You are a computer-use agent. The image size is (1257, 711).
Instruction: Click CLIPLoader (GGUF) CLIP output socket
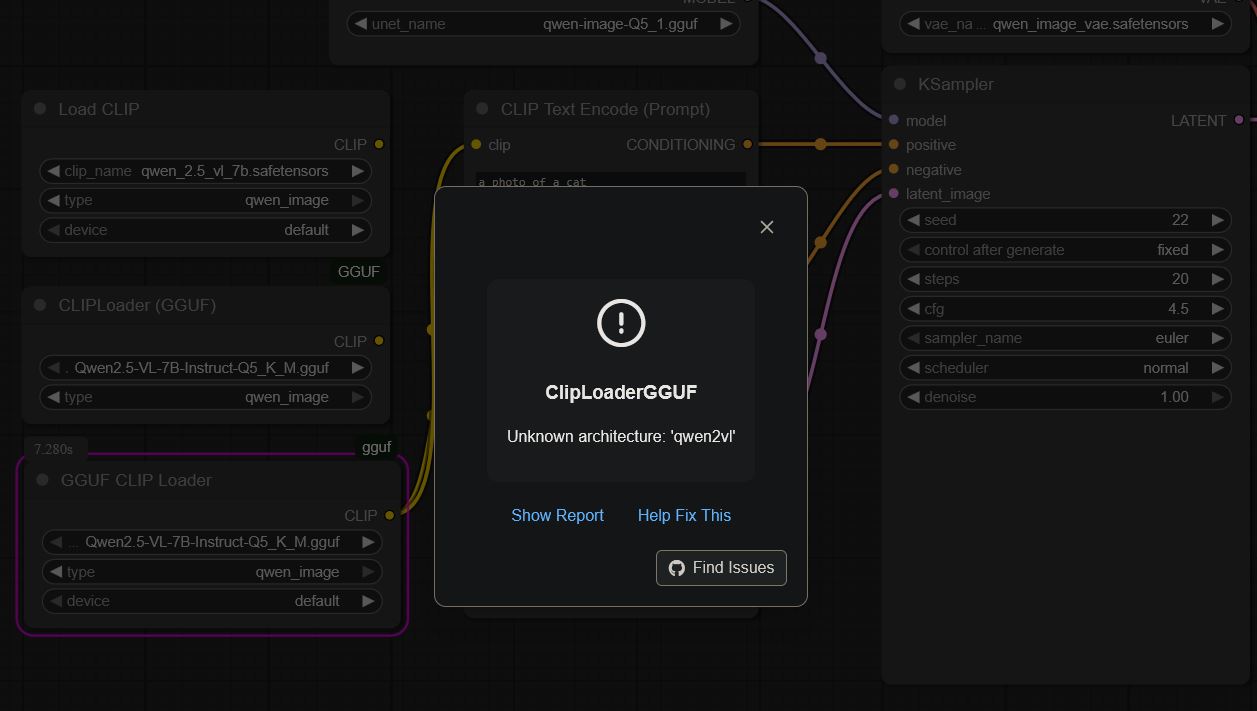click(x=378, y=341)
